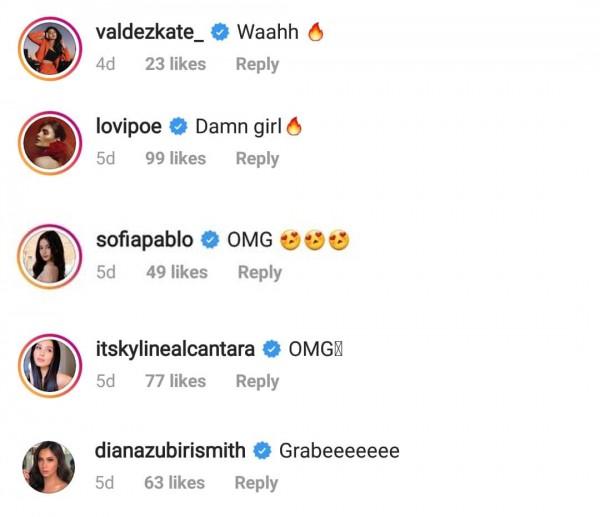Open itskylinealcantara profile picture
The width and height of the screenshot is (600, 517).
tap(49, 365)
